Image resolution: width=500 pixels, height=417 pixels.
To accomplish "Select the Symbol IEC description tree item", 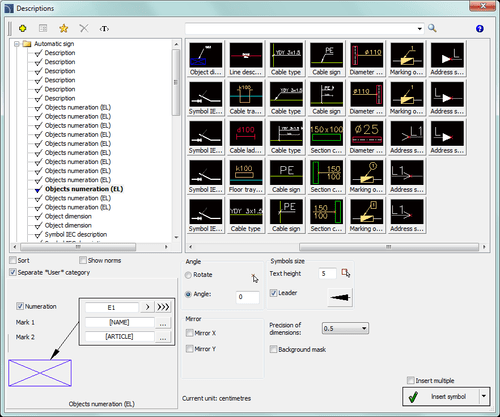I will coord(76,234).
